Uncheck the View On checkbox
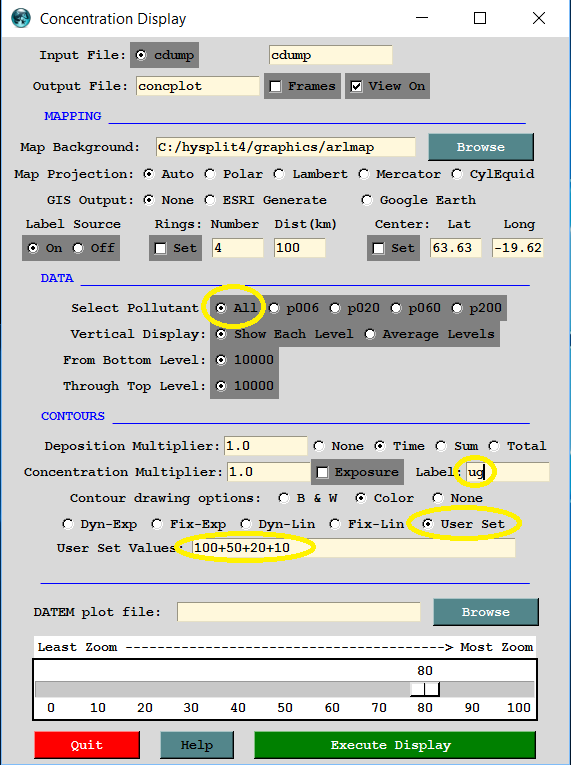571x765 pixels. click(x=356, y=86)
